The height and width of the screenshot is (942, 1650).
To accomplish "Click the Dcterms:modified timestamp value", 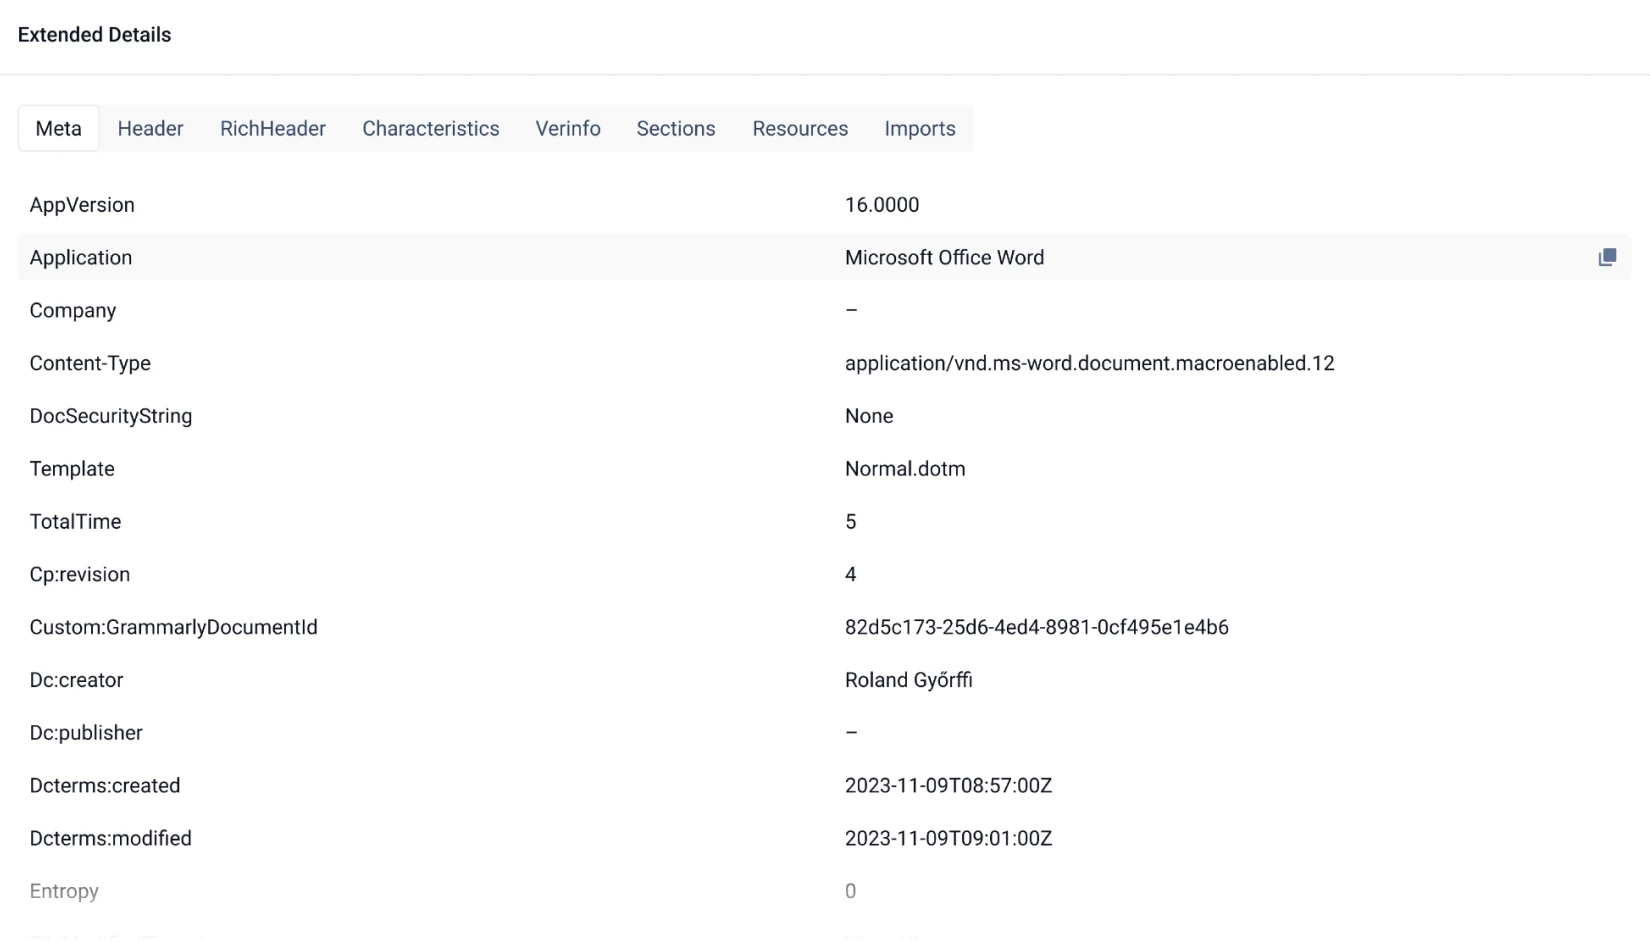I will 947,839.
